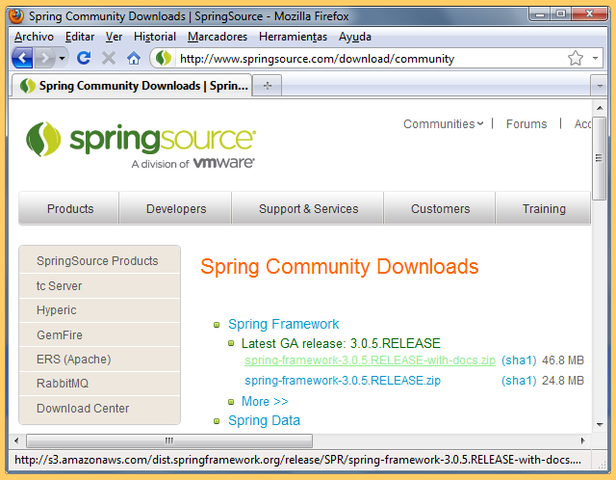
Task: Bookmark this page with the star icon
Action: click(575, 58)
